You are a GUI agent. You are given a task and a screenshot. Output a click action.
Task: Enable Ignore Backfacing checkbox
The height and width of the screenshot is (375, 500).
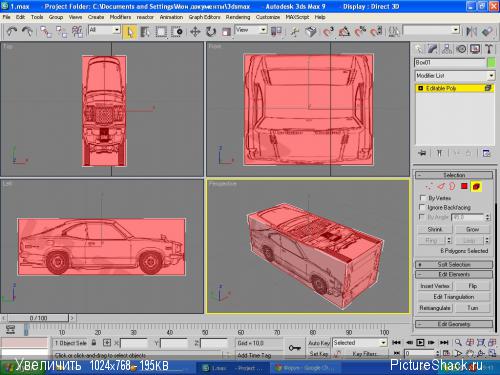423,207
